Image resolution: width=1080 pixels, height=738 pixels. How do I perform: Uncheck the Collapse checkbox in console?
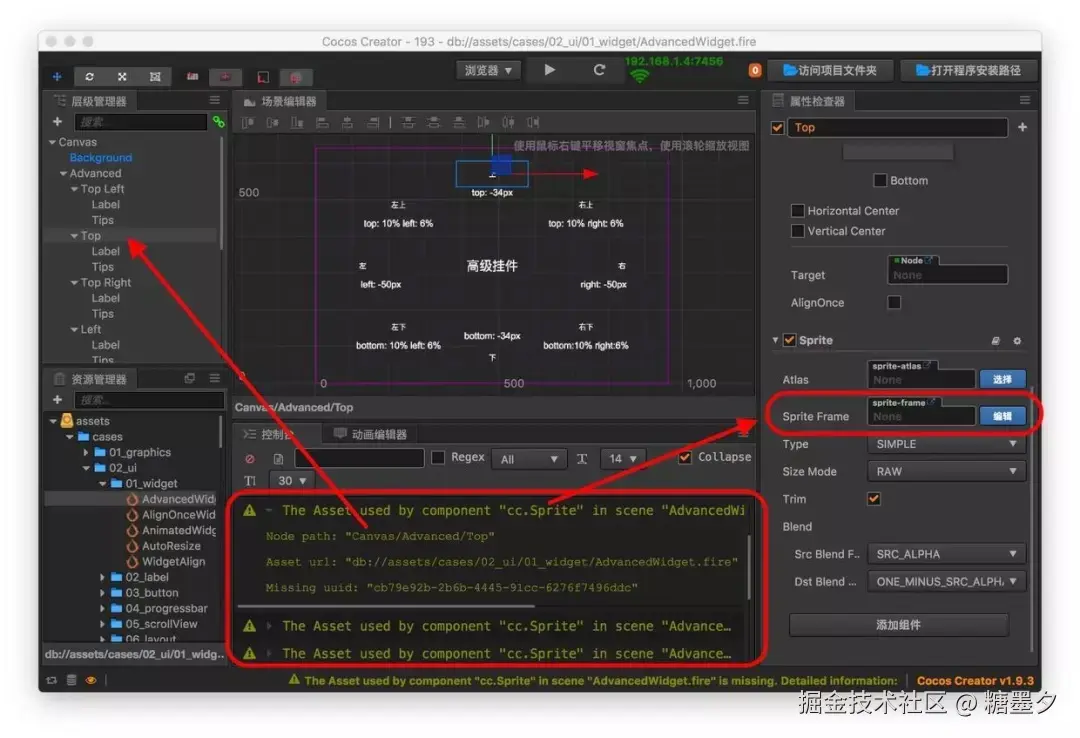tap(685, 458)
